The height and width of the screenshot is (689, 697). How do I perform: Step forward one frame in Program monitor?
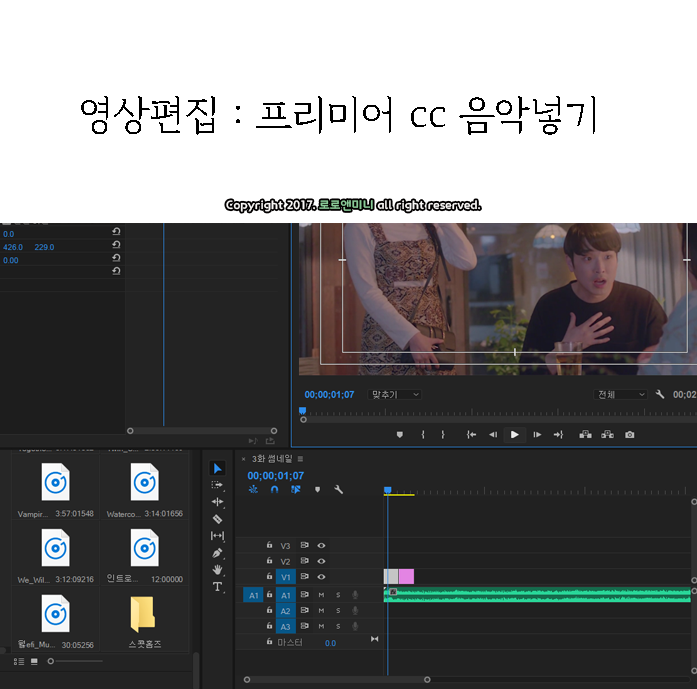point(537,435)
